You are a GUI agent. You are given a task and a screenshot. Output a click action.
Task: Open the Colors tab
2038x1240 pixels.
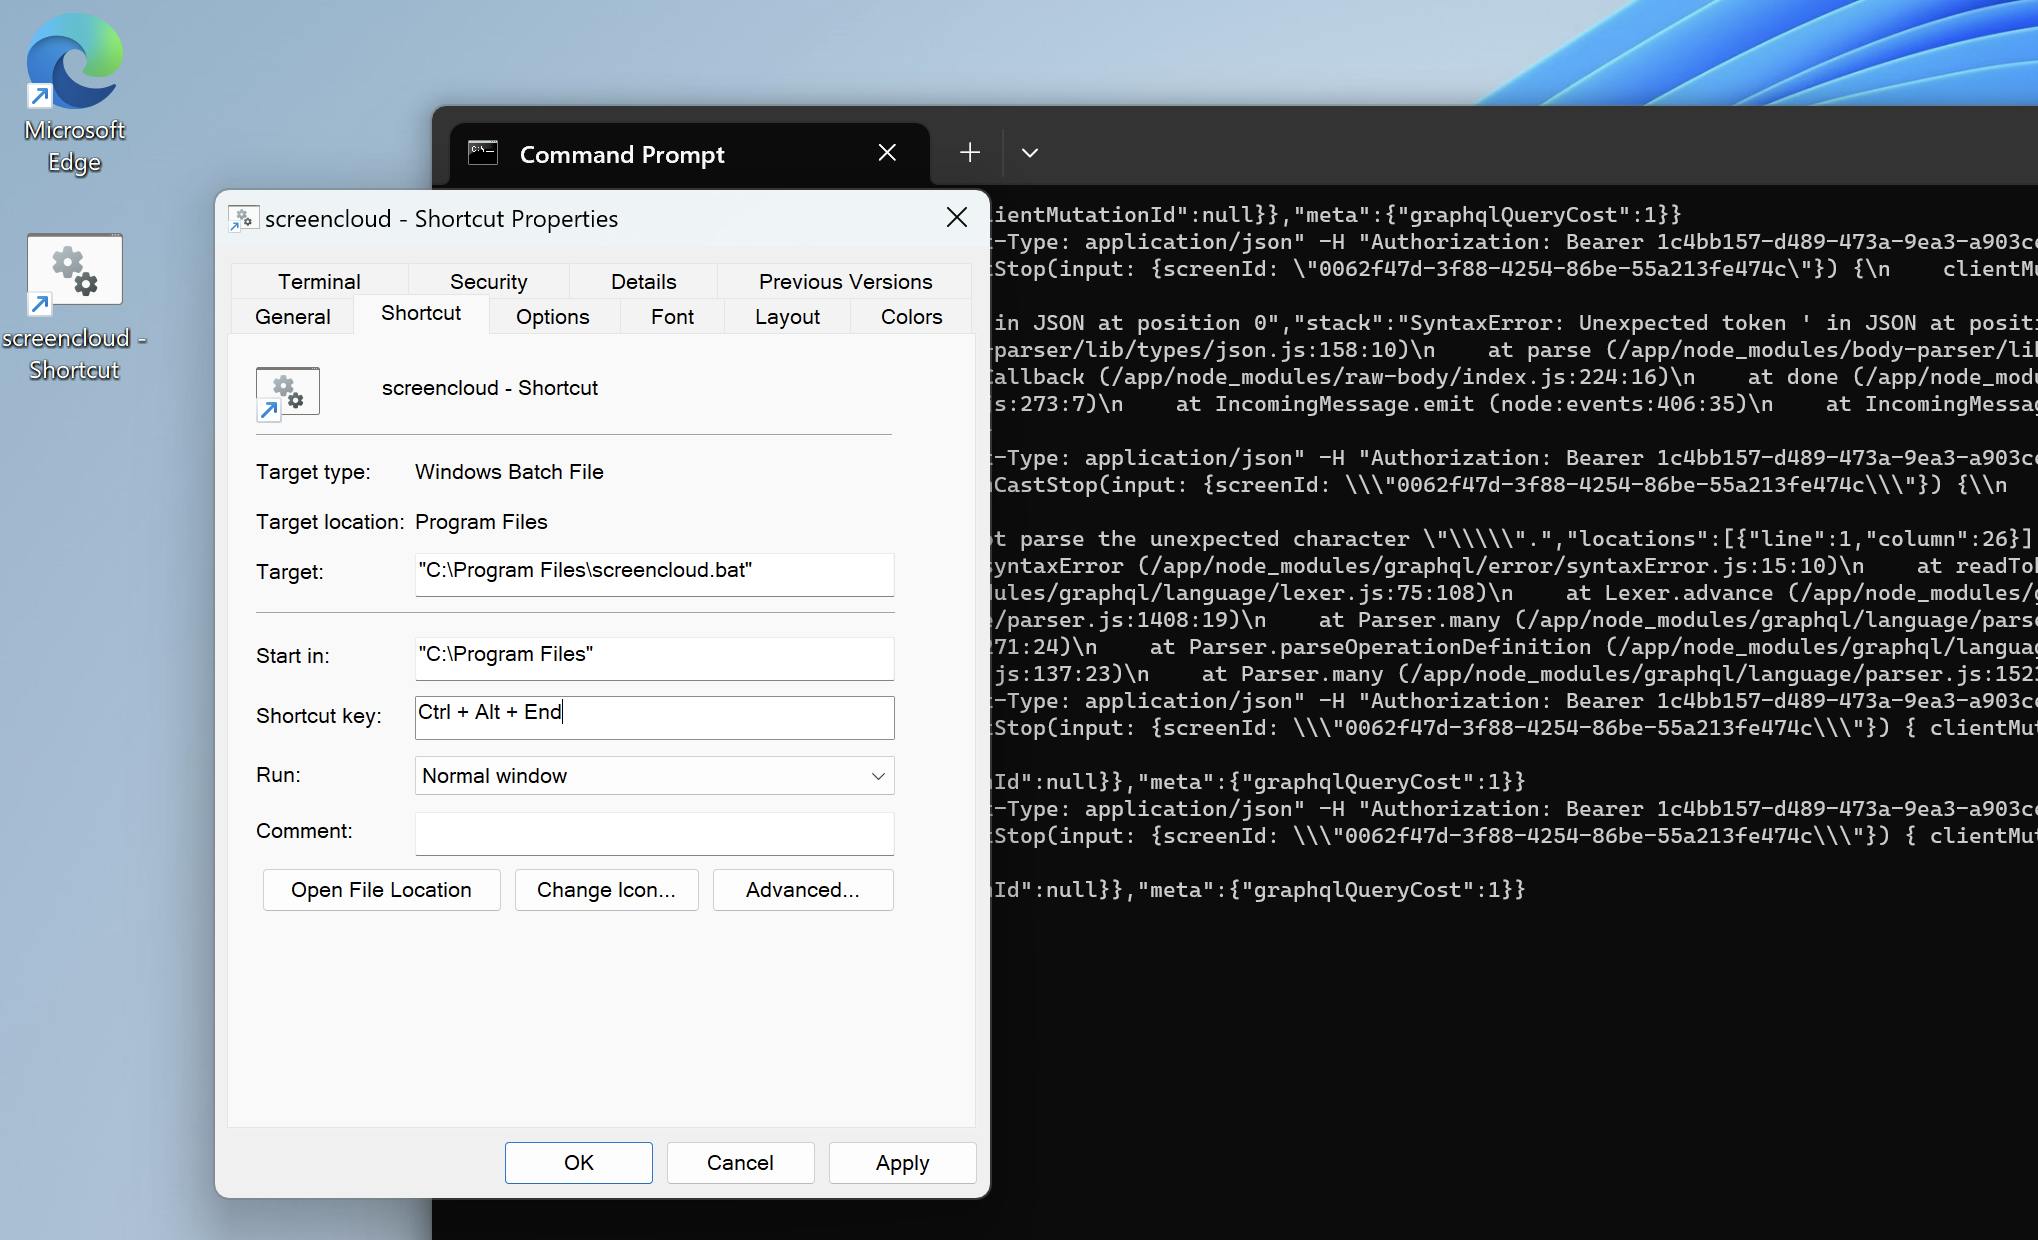pos(911,317)
